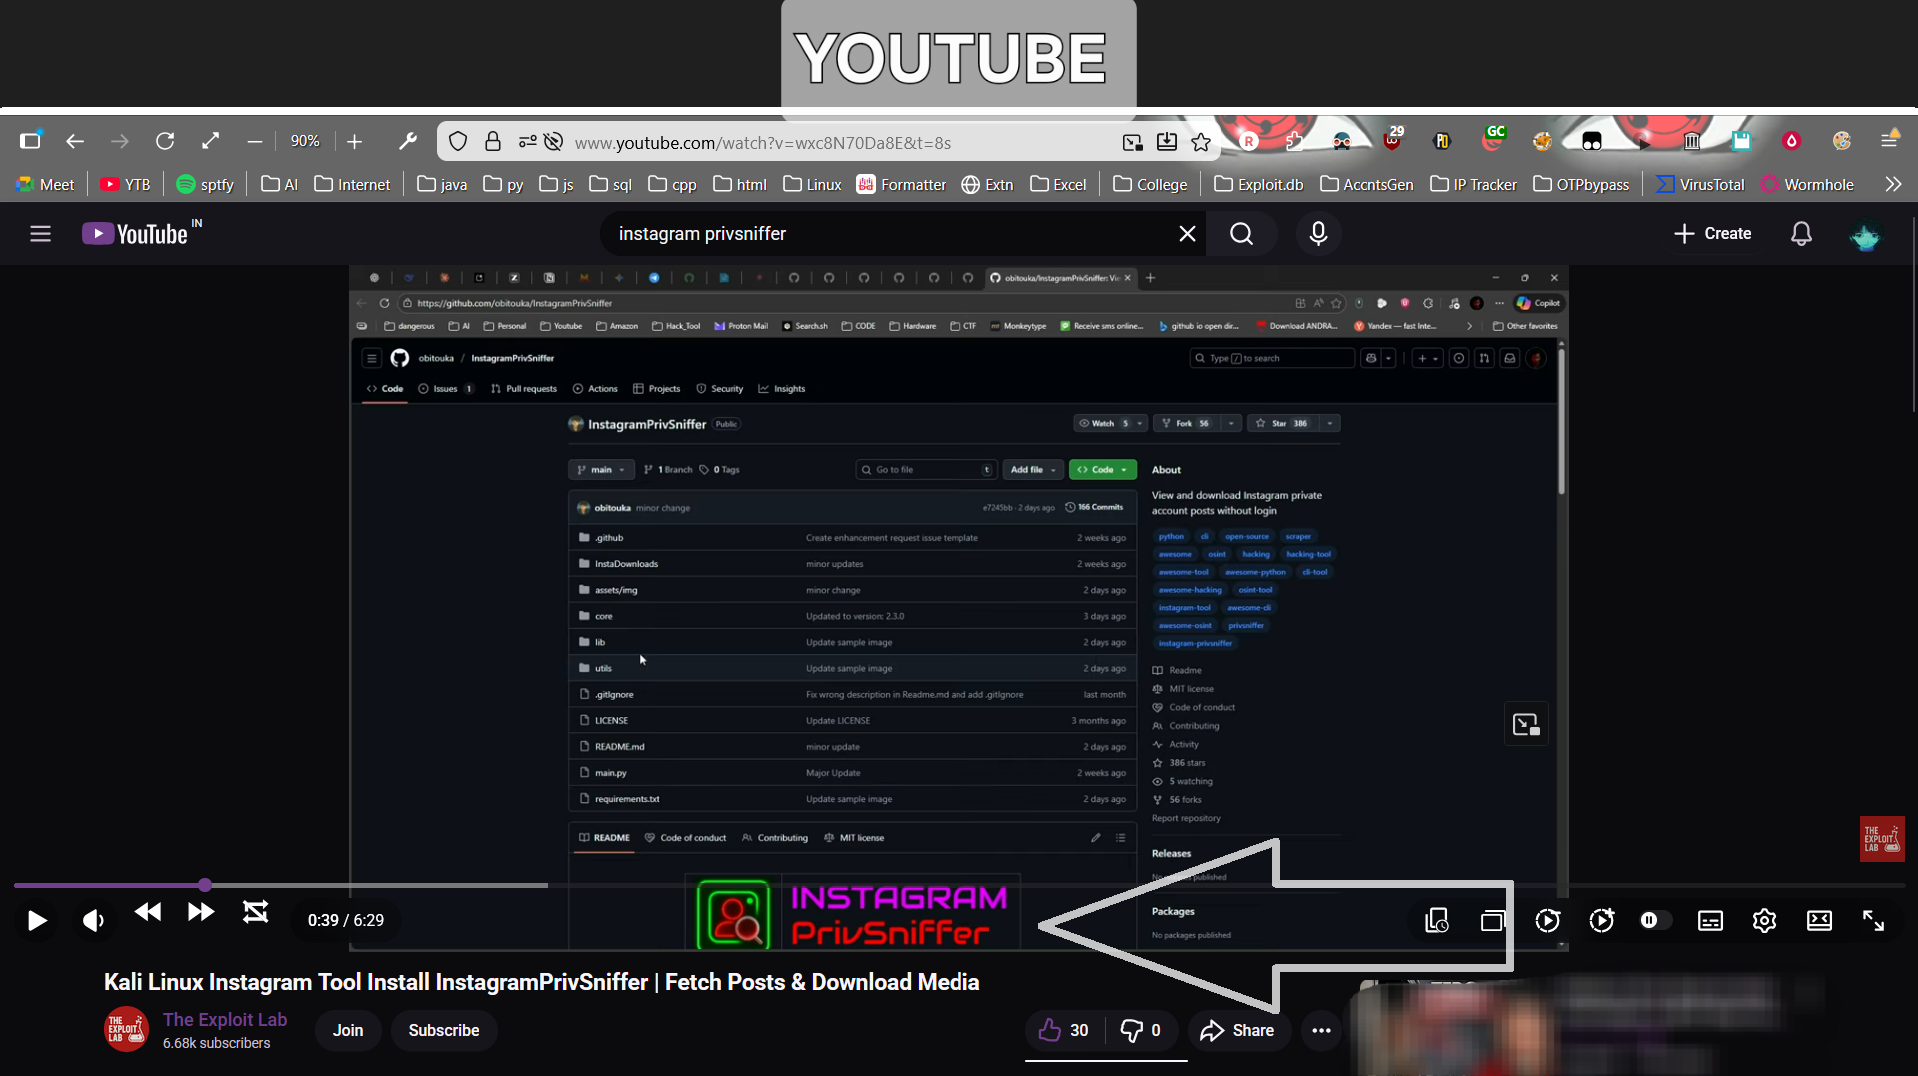Viewport: 1918px width, 1076px height.
Task: Open the more actions ellipsis menu
Action: pos(1321,1030)
